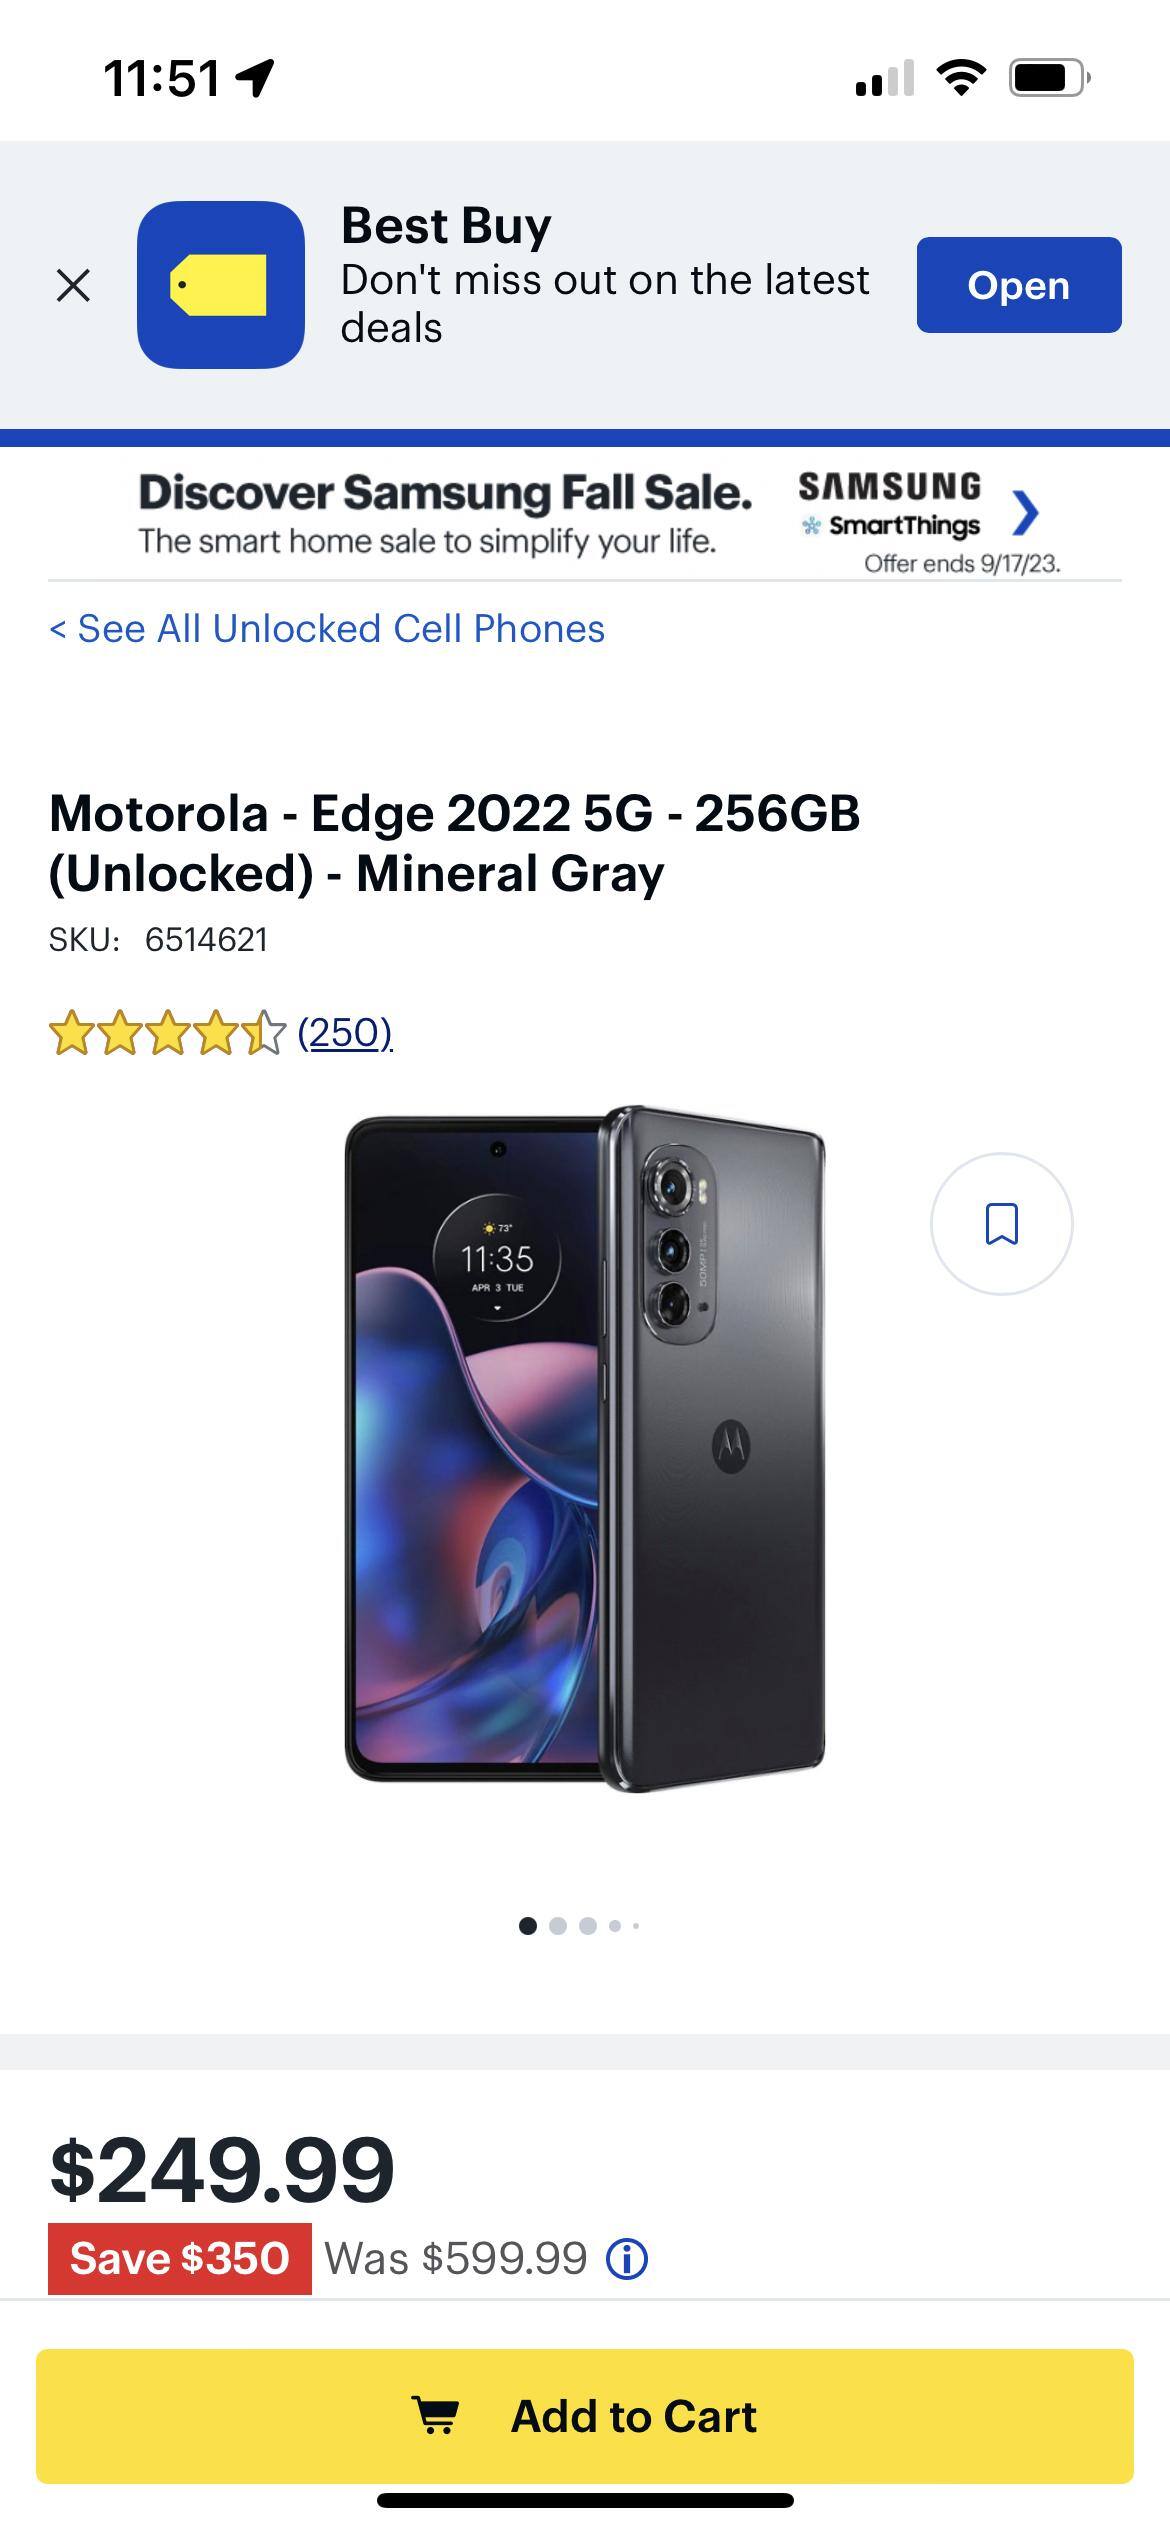Select the third image carousel dot

588,1926
